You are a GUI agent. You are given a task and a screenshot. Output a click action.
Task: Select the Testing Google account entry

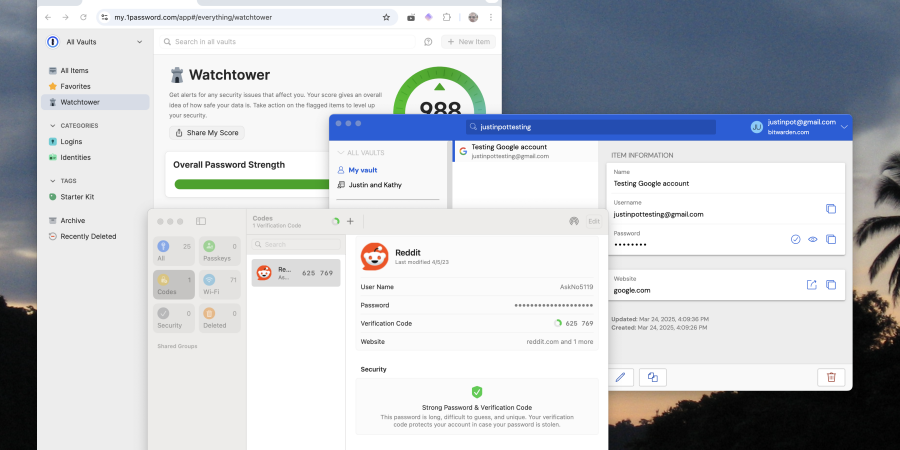525,151
